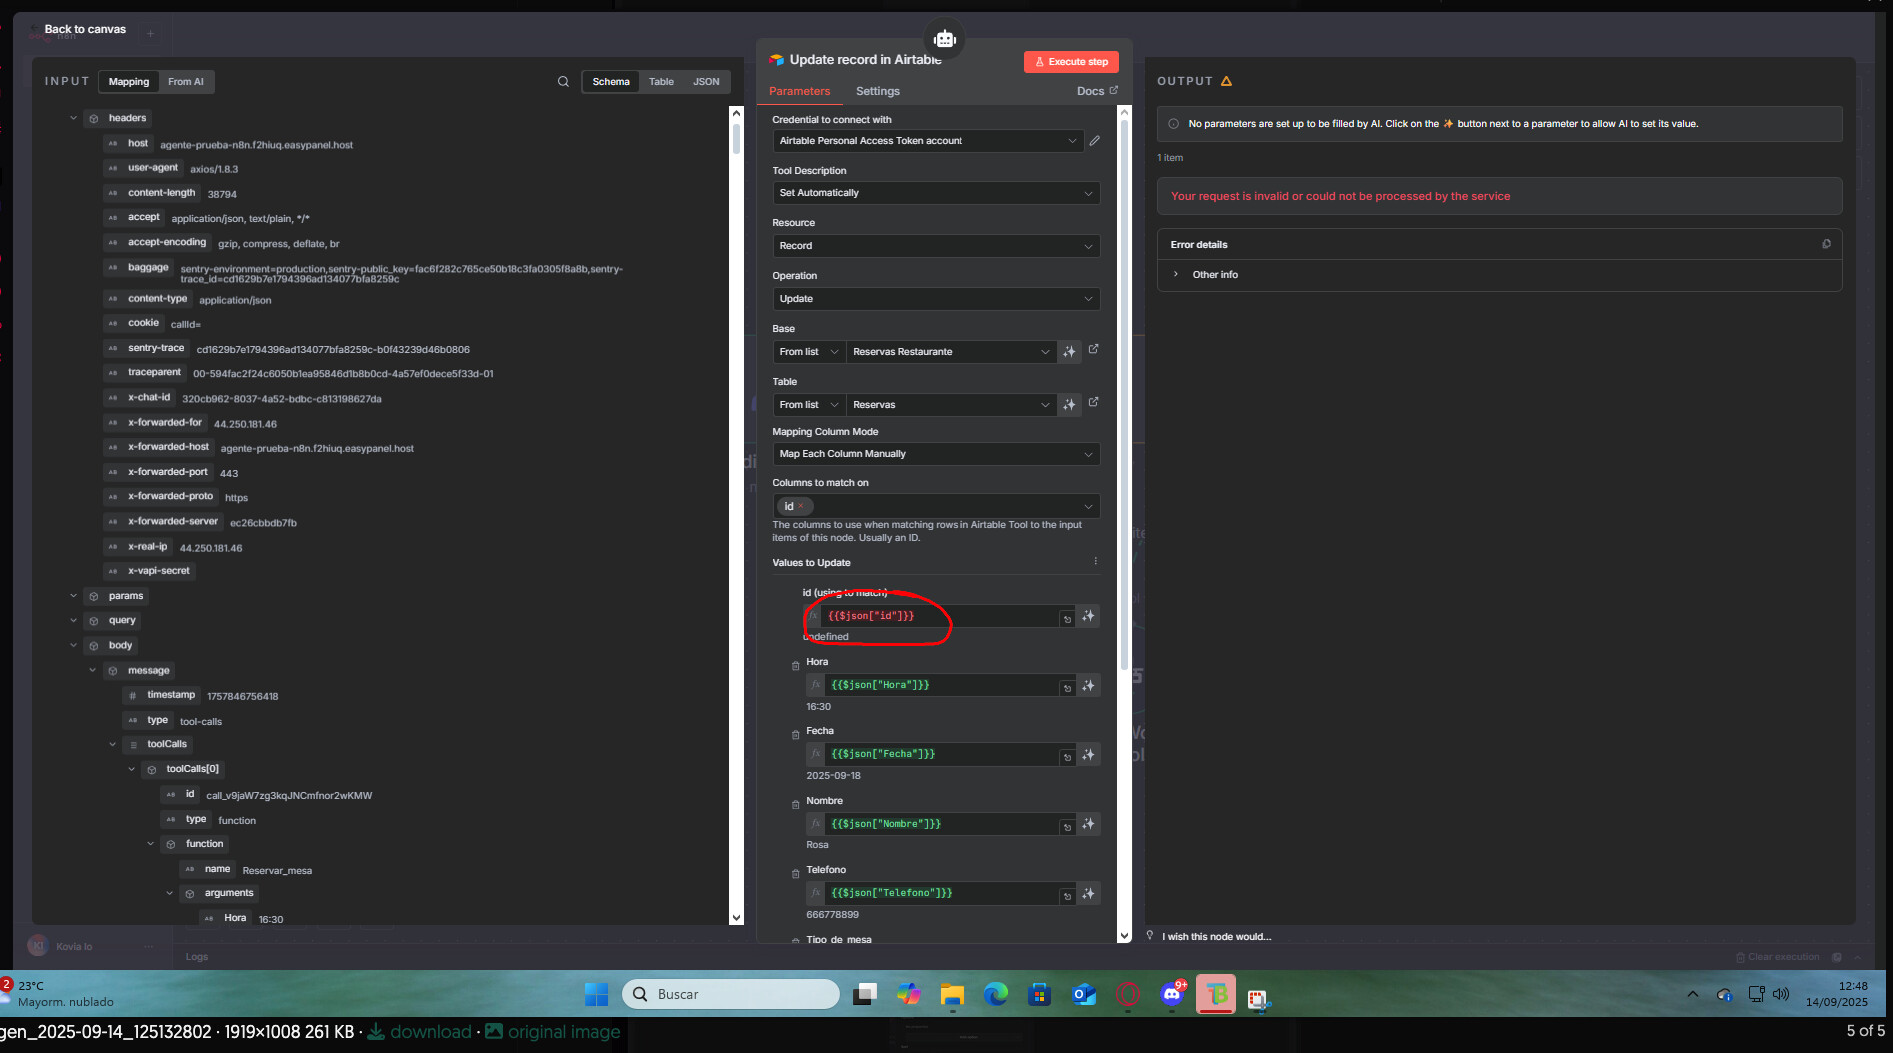The width and height of the screenshot is (1893, 1053).
Task: Open the Columns to match on dropdown
Action: point(936,506)
